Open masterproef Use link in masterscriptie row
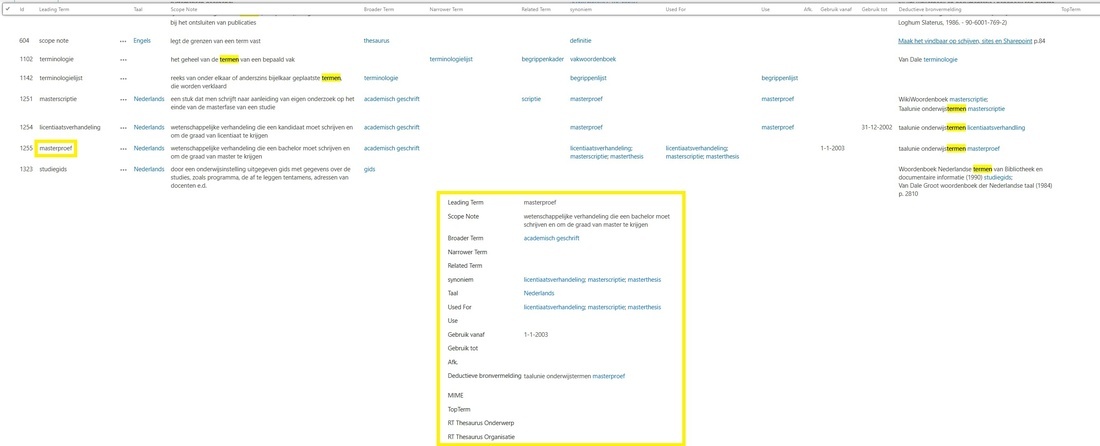Screen dimensions: 1100x446 coord(777,99)
